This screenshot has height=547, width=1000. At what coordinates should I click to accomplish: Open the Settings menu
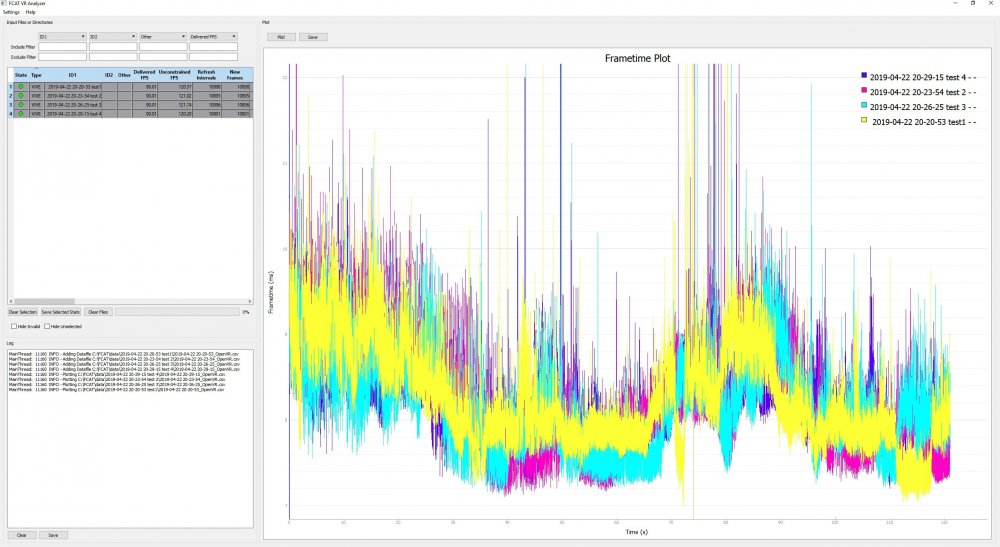pos(11,12)
